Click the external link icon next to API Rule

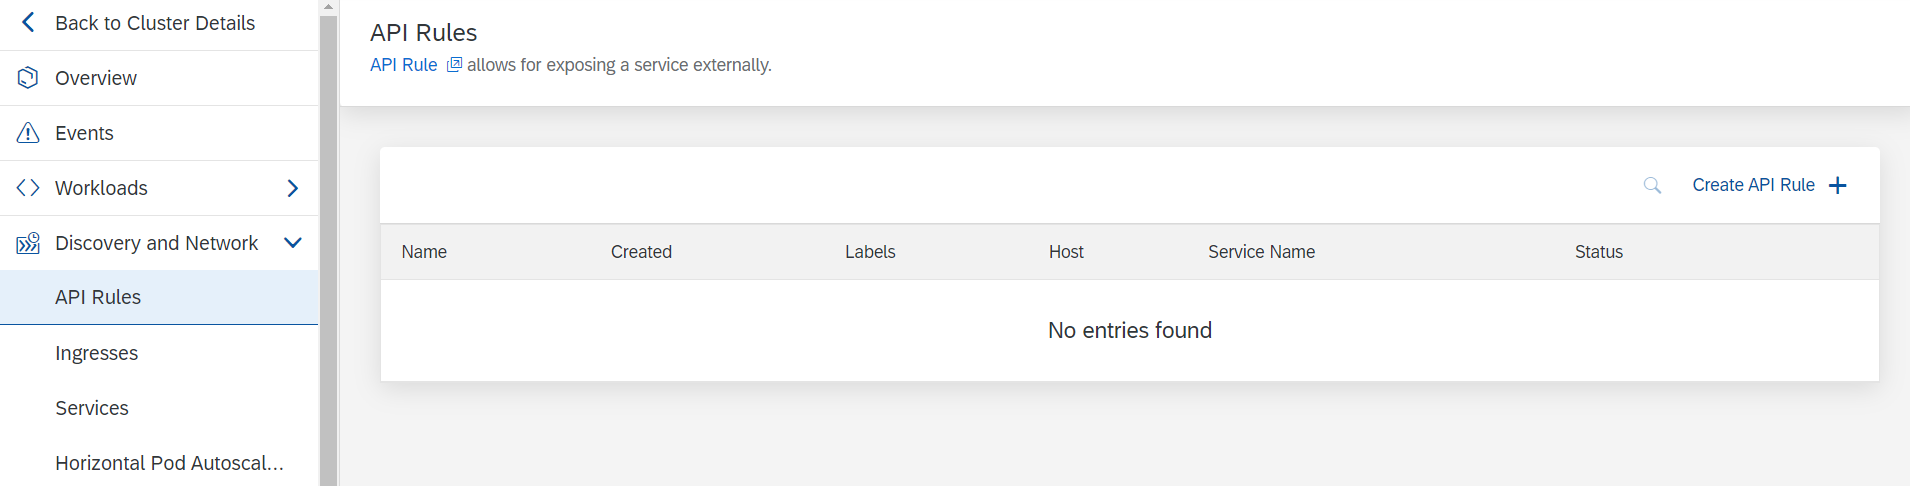(x=454, y=65)
